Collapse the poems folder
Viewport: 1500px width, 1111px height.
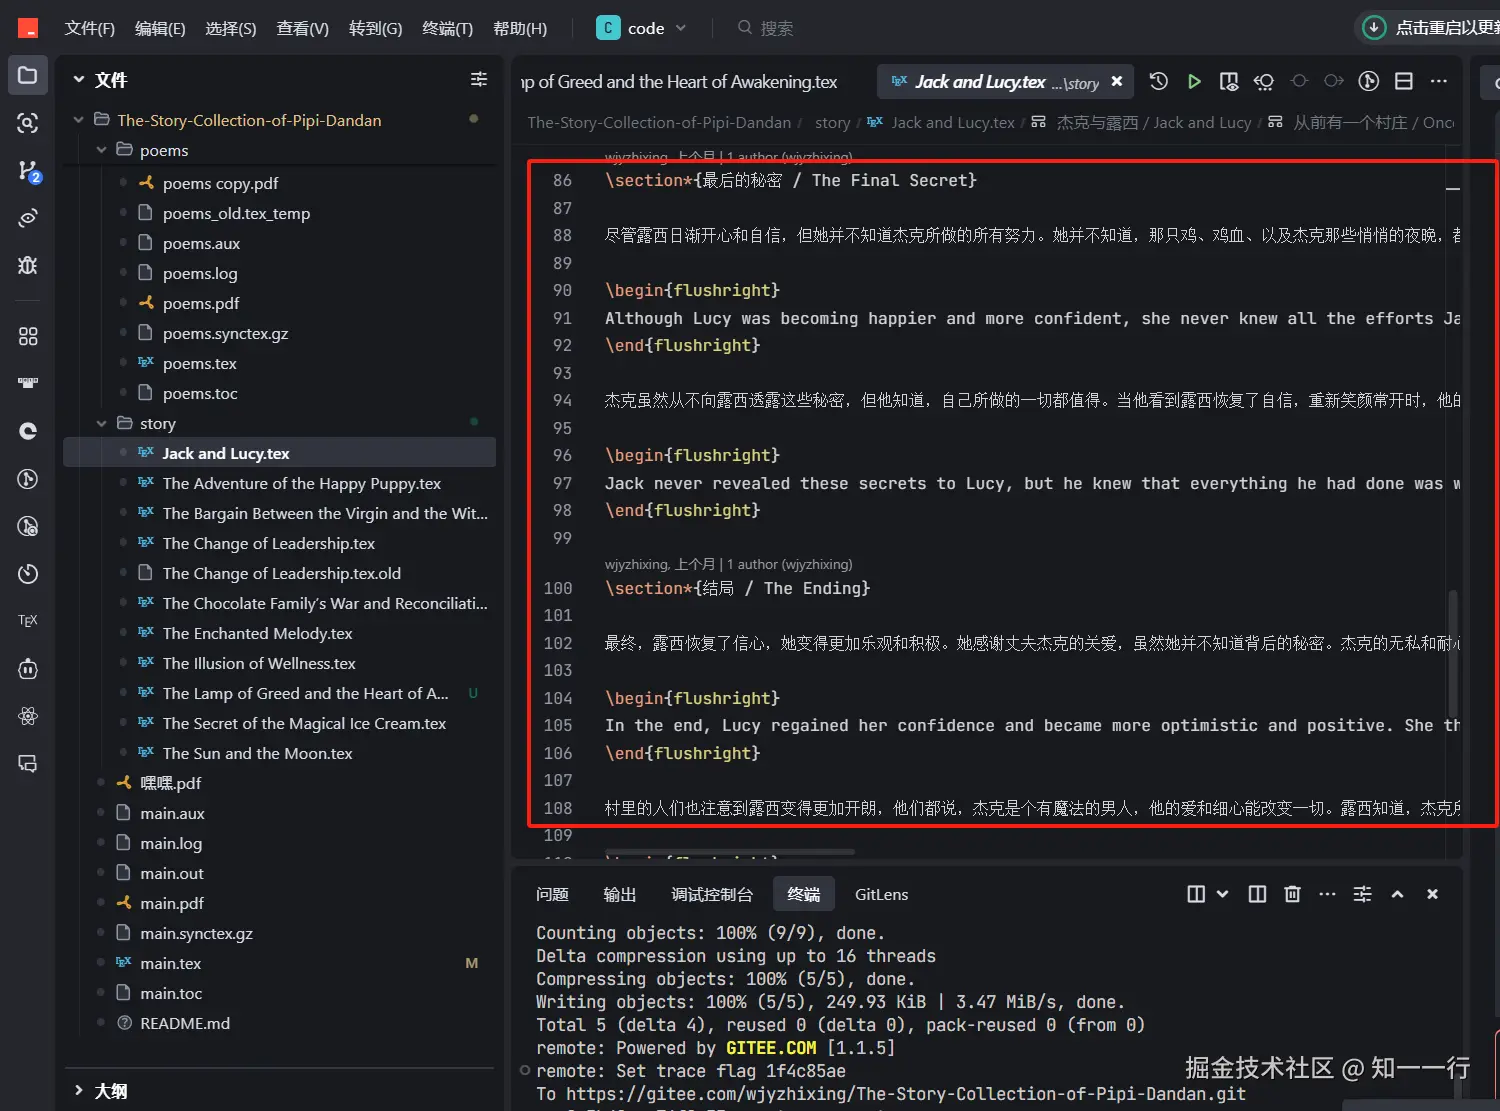[102, 150]
